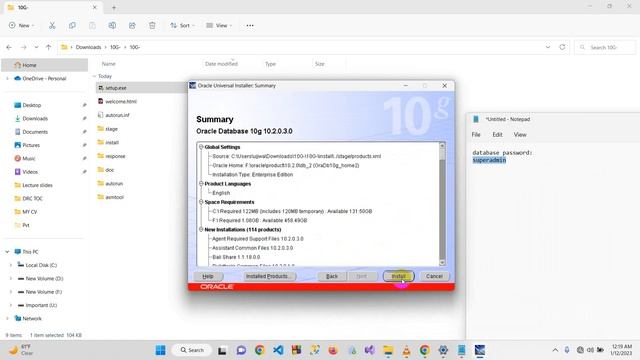
Task: Collapse the Space Requirements node
Action: 201,202
